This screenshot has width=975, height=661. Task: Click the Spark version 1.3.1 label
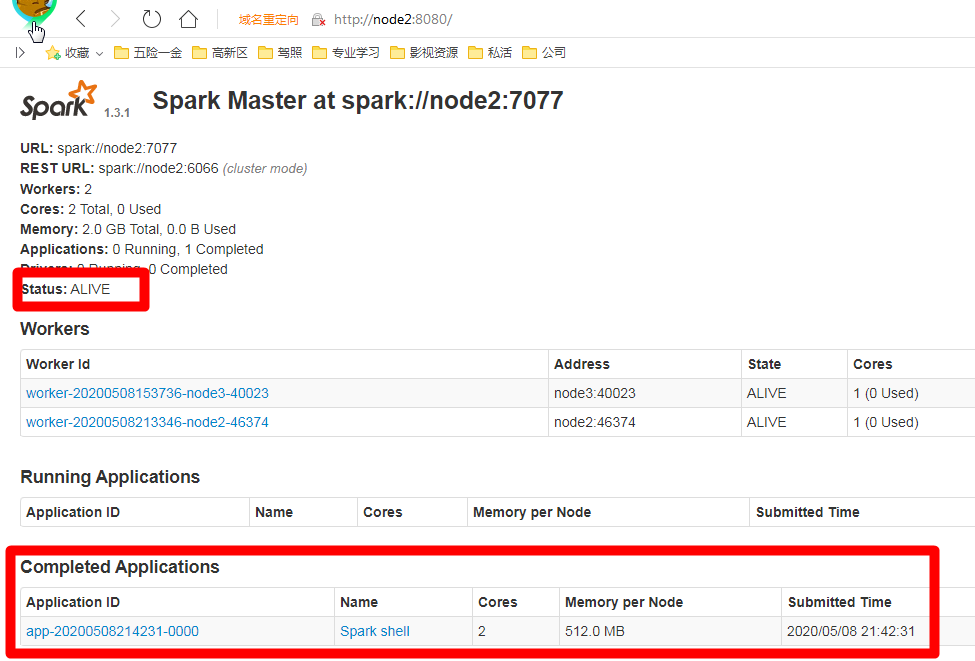click(117, 113)
